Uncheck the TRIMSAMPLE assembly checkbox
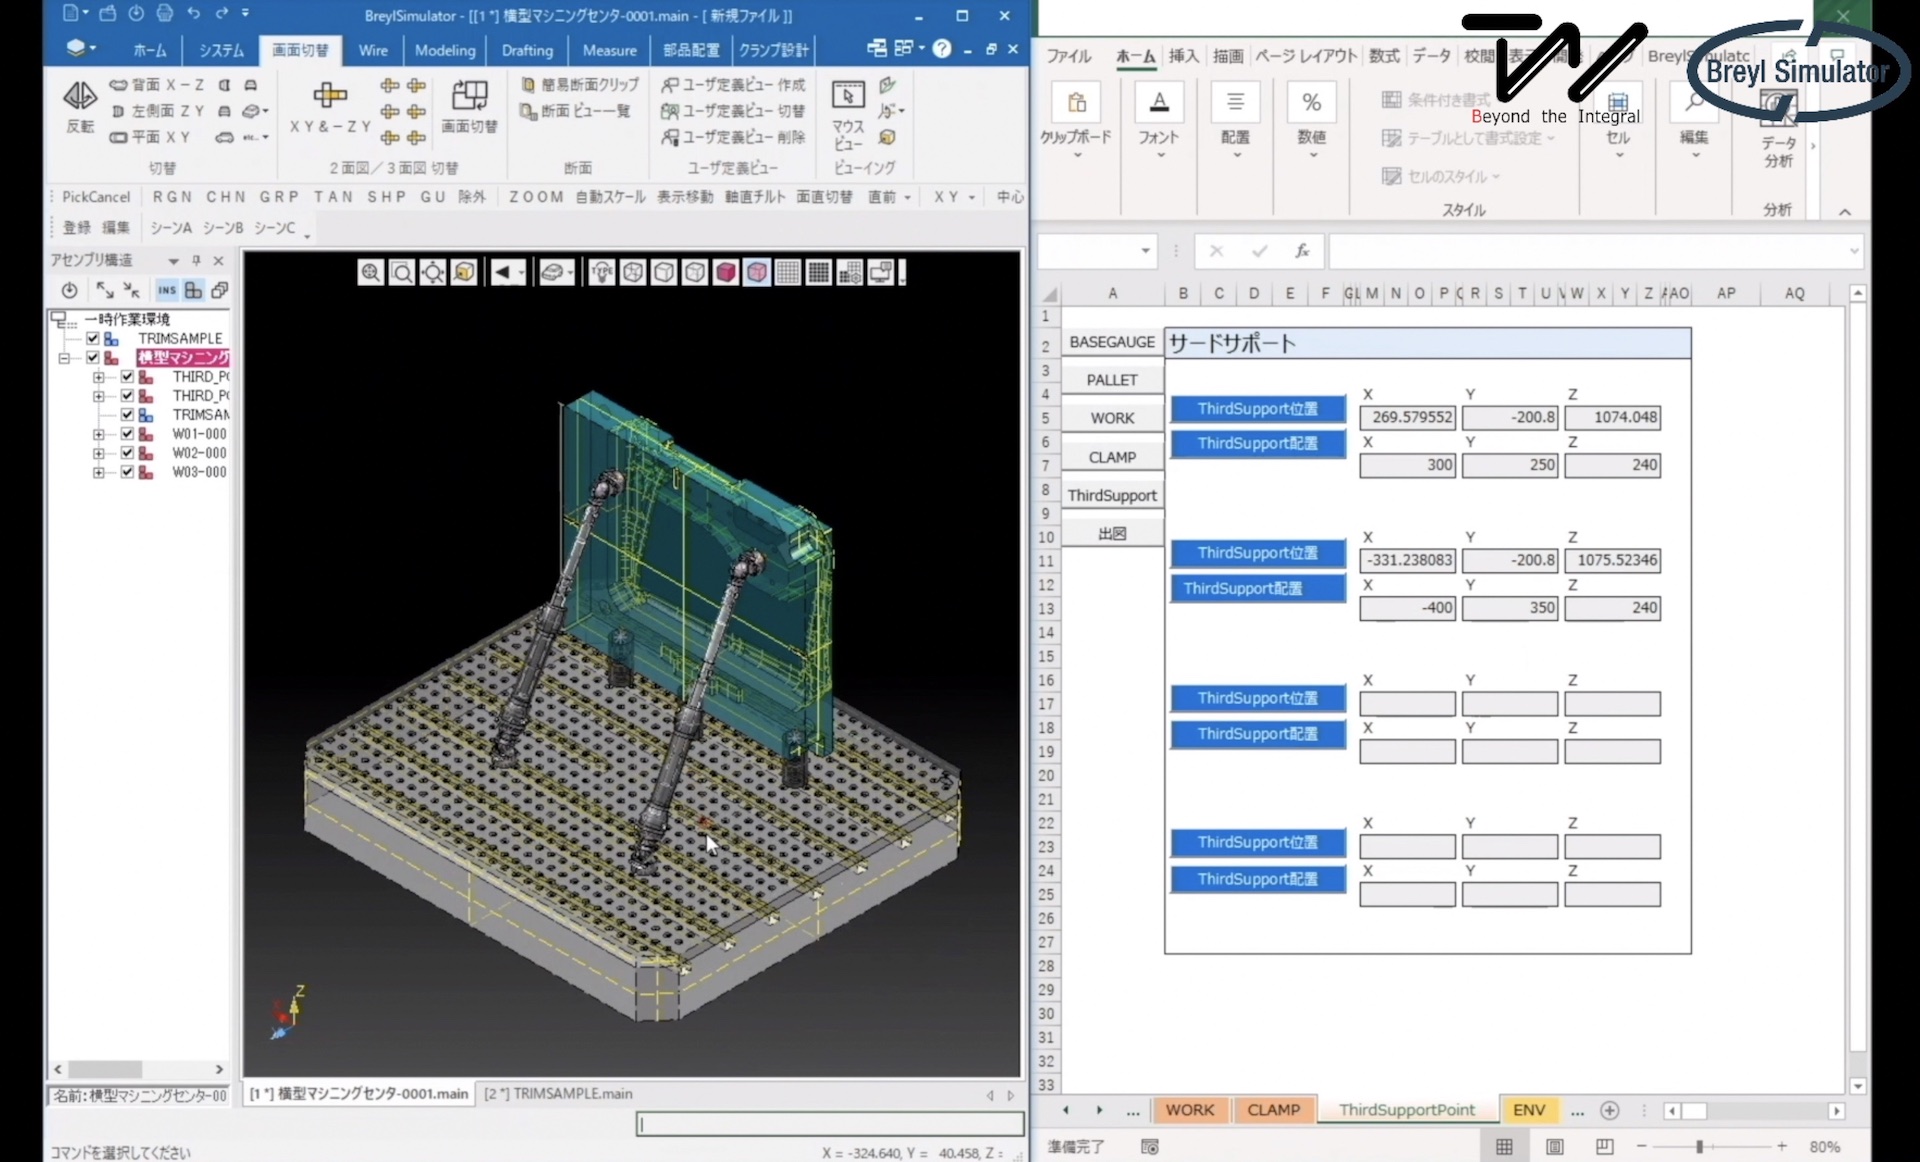Image resolution: width=1920 pixels, height=1162 pixels. coord(93,338)
